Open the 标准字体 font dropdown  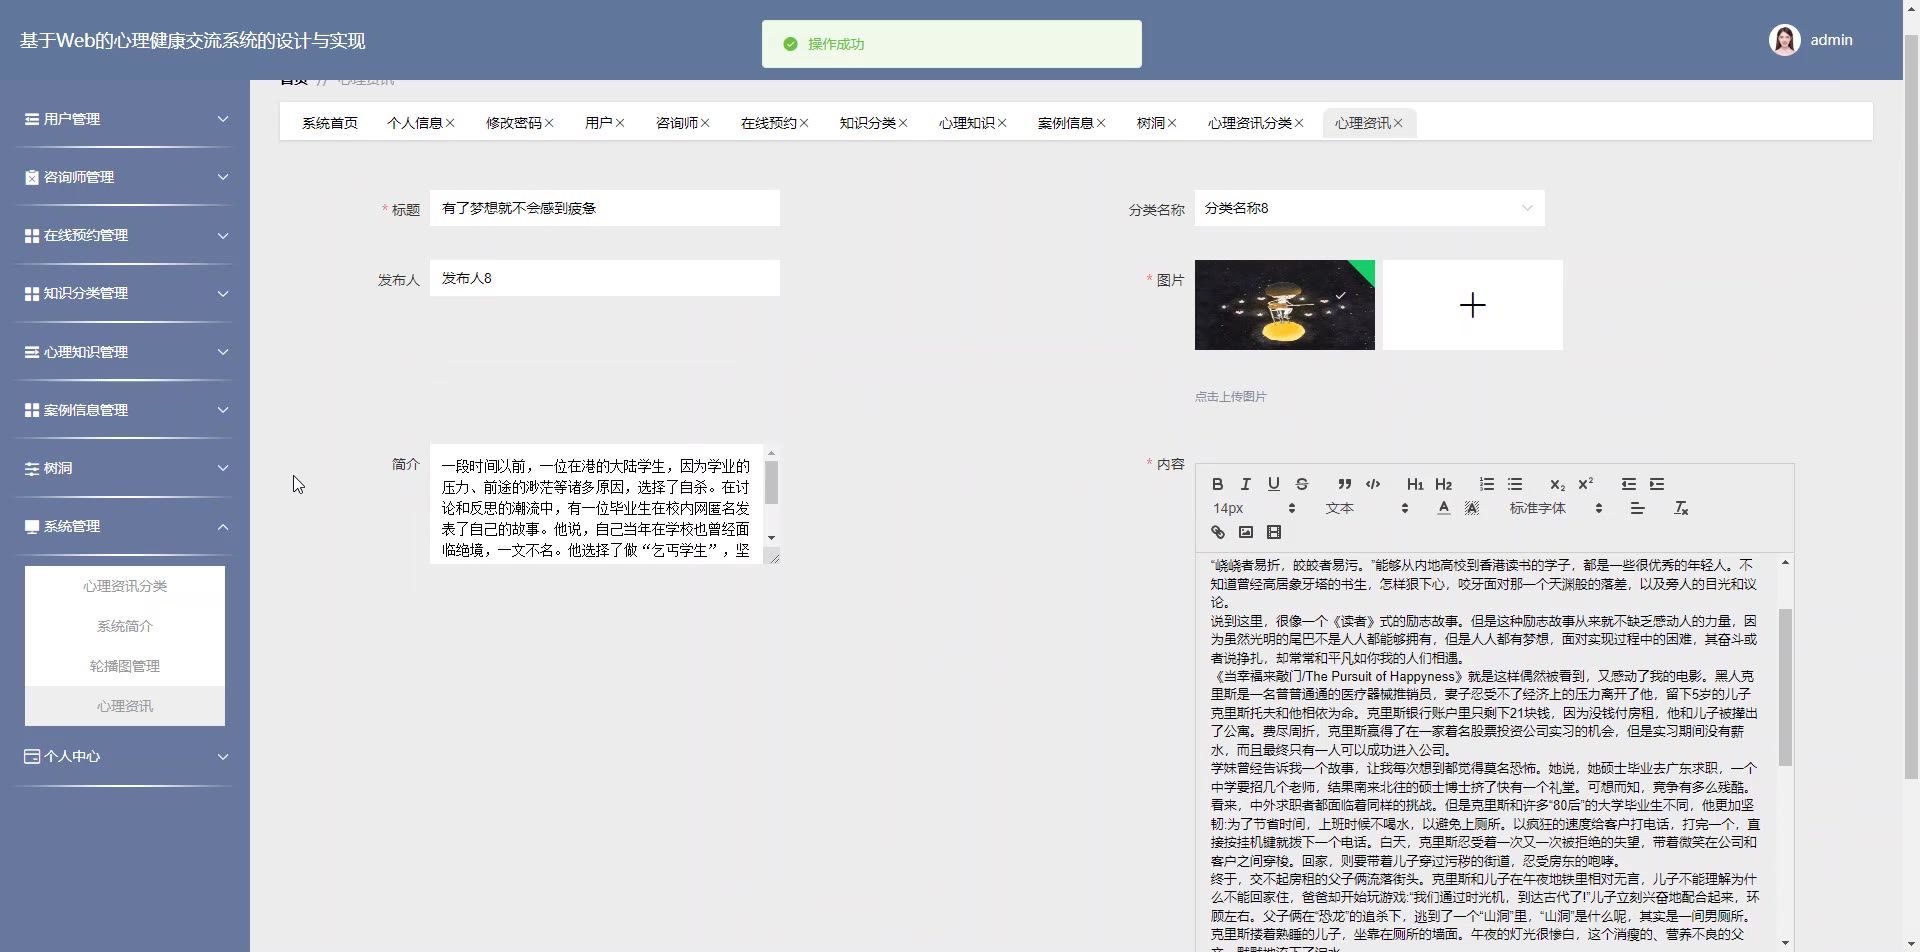(x=1556, y=508)
